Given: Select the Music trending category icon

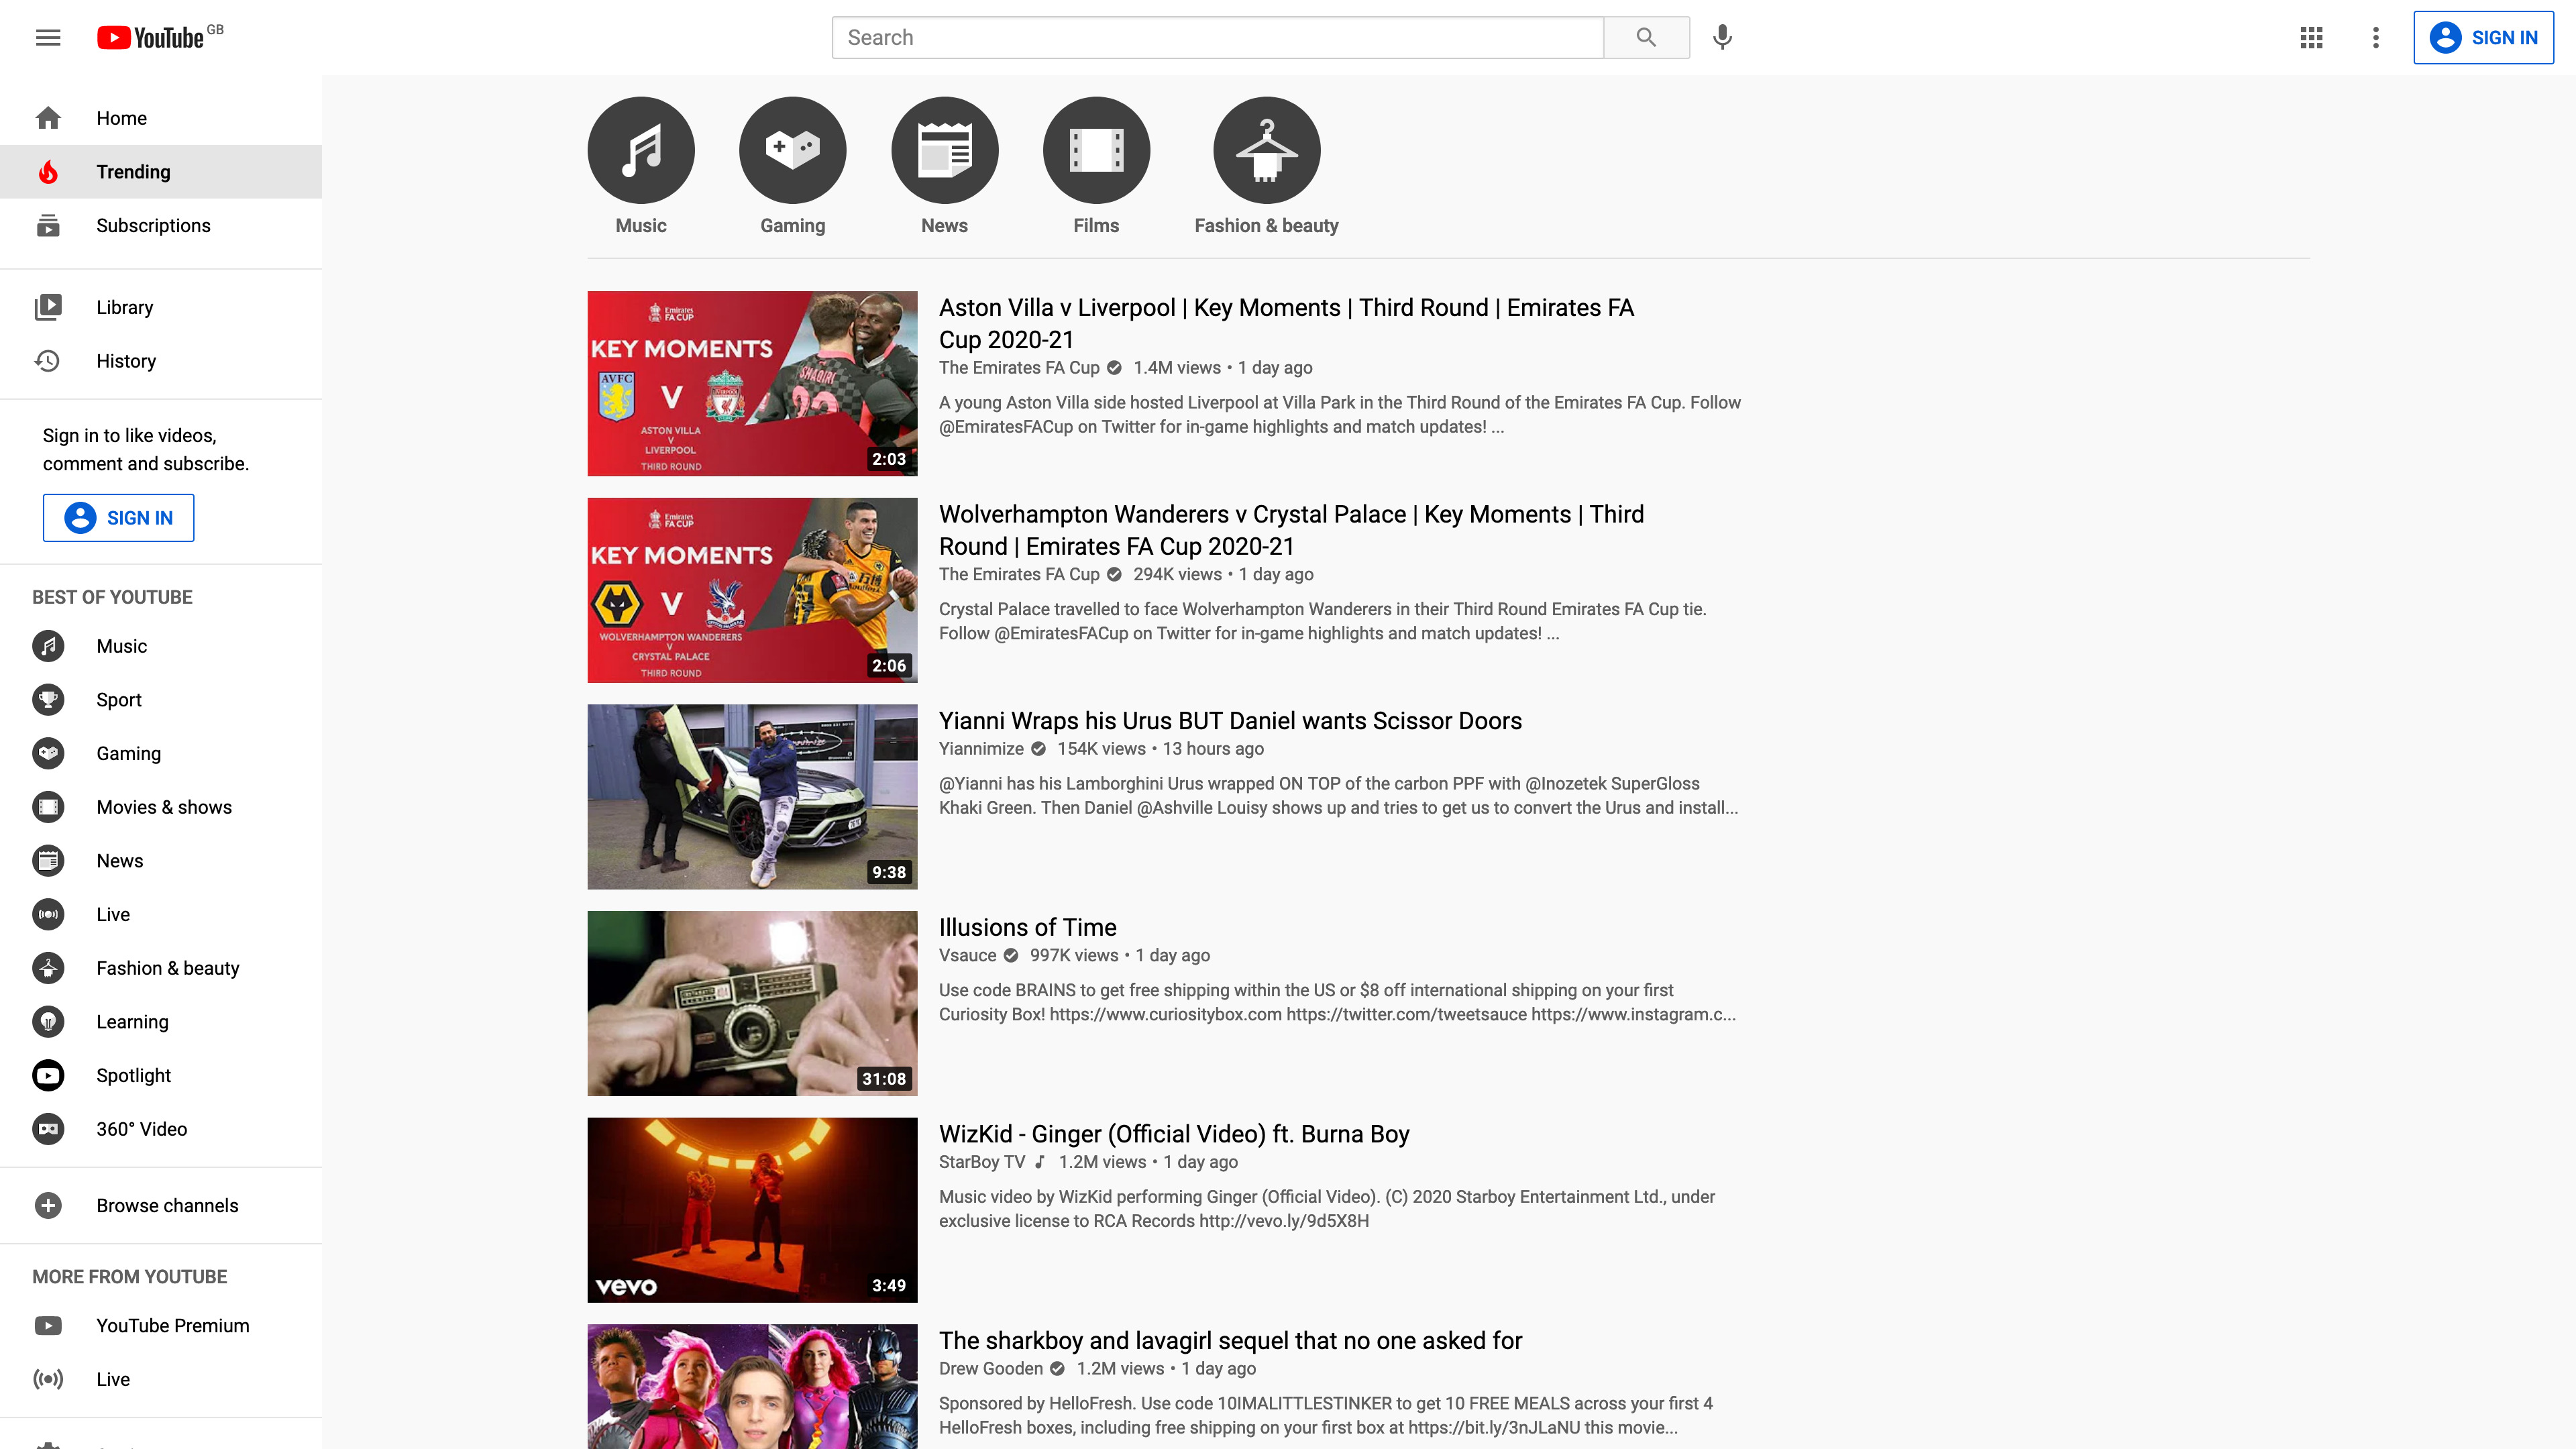Looking at the screenshot, I should [640, 149].
